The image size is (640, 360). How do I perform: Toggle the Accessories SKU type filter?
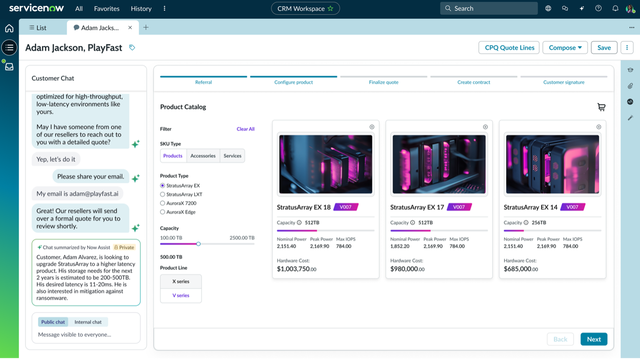point(203,156)
